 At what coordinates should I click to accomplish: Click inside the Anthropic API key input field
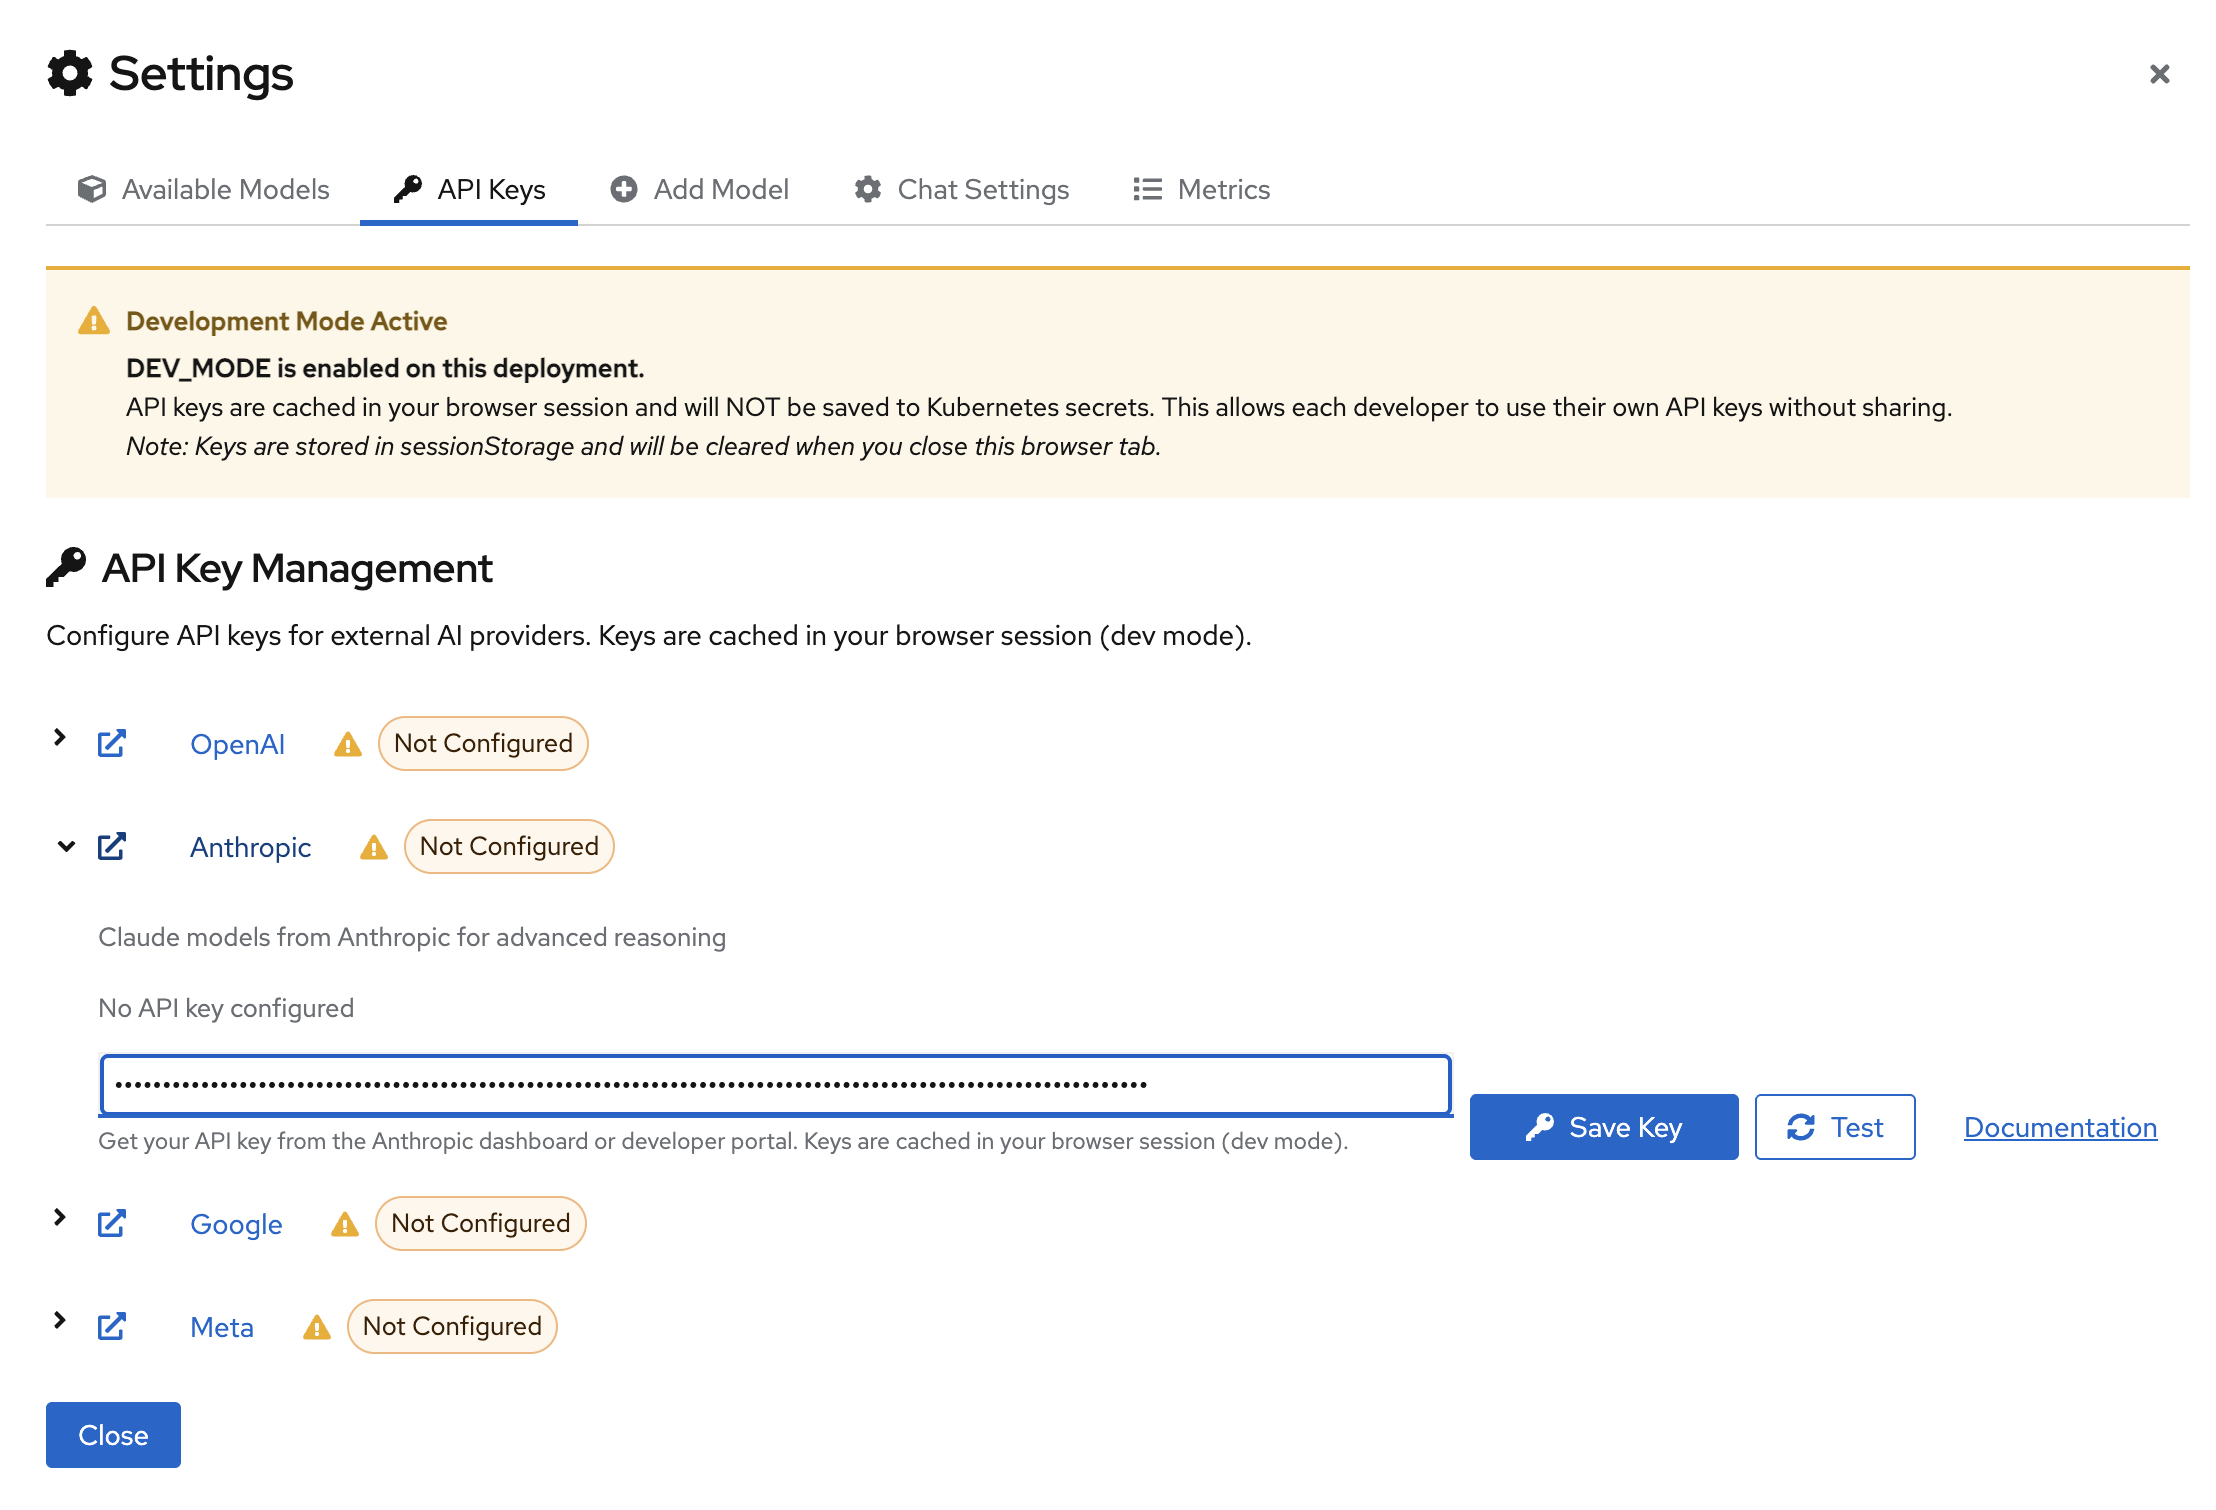tap(774, 1084)
